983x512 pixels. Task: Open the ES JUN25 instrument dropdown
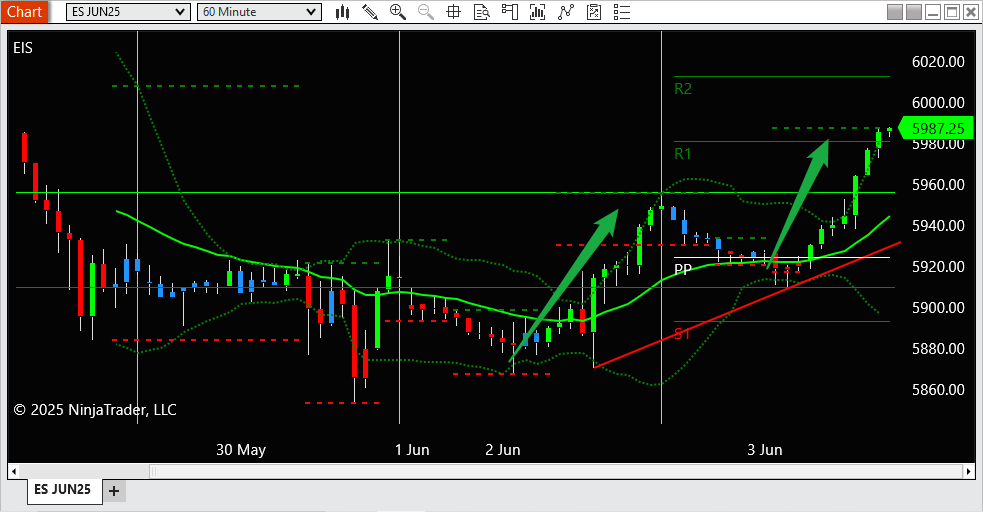tap(128, 12)
